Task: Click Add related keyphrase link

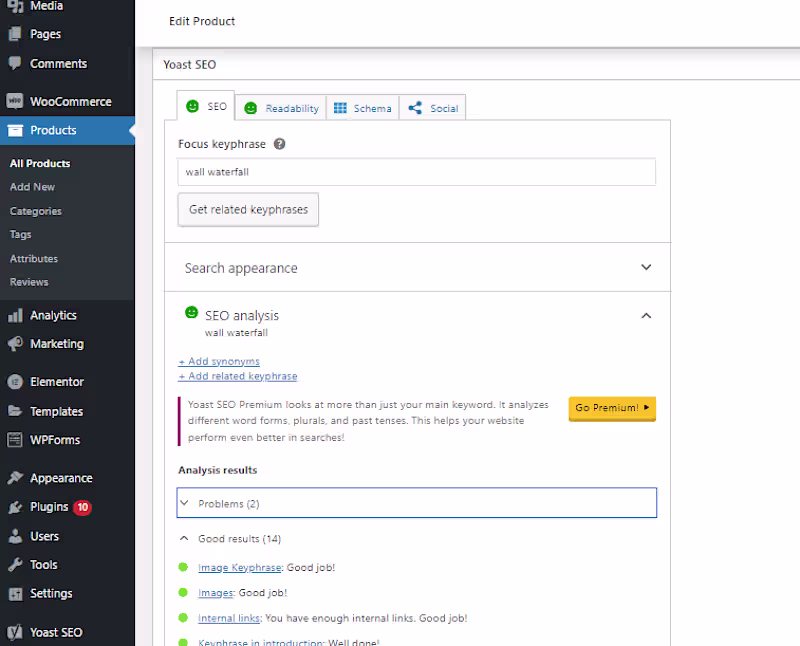Action: pyautogui.click(x=238, y=376)
